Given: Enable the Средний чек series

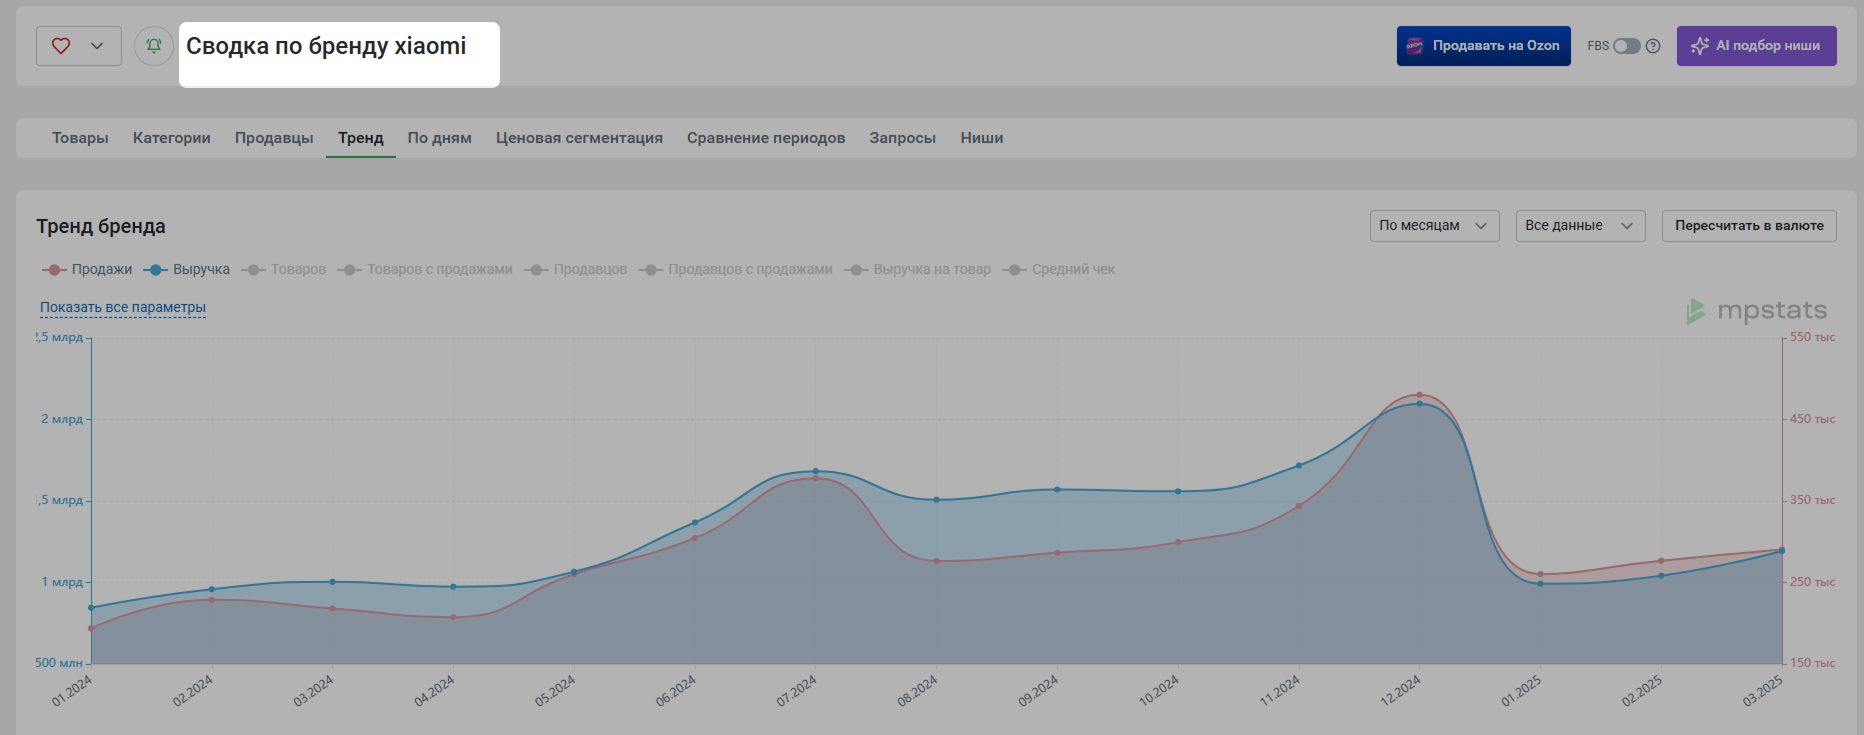Looking at the screenshot, I should coord(1059,270).
